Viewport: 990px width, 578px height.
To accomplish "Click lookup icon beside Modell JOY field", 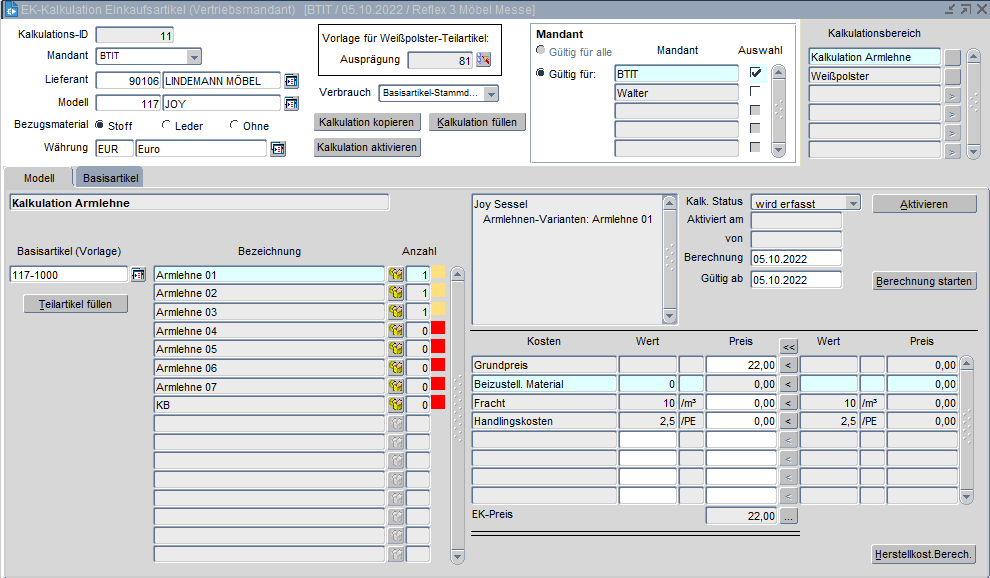I will pyautogui.click(x=291, y=103).
